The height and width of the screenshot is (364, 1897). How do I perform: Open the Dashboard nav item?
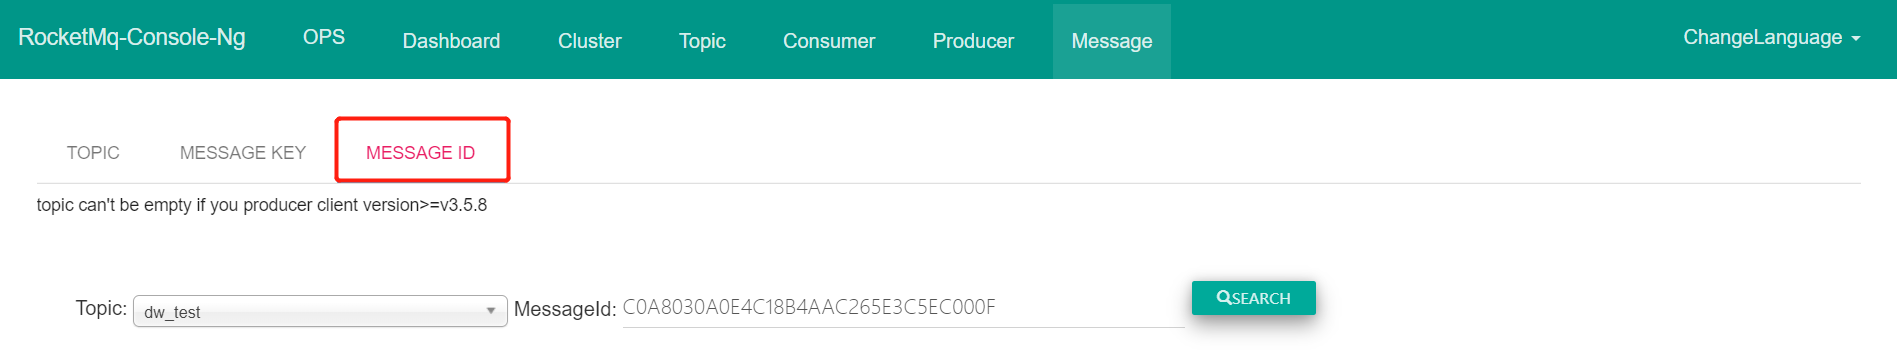pos(451,41)
